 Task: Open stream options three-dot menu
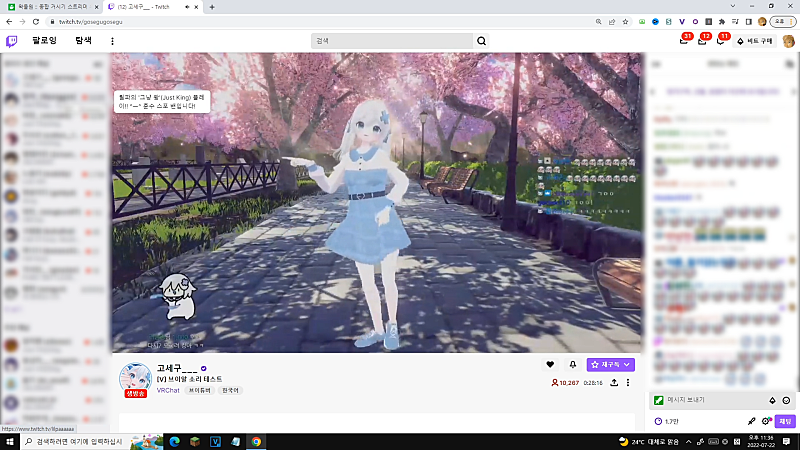tap(628, 382)
